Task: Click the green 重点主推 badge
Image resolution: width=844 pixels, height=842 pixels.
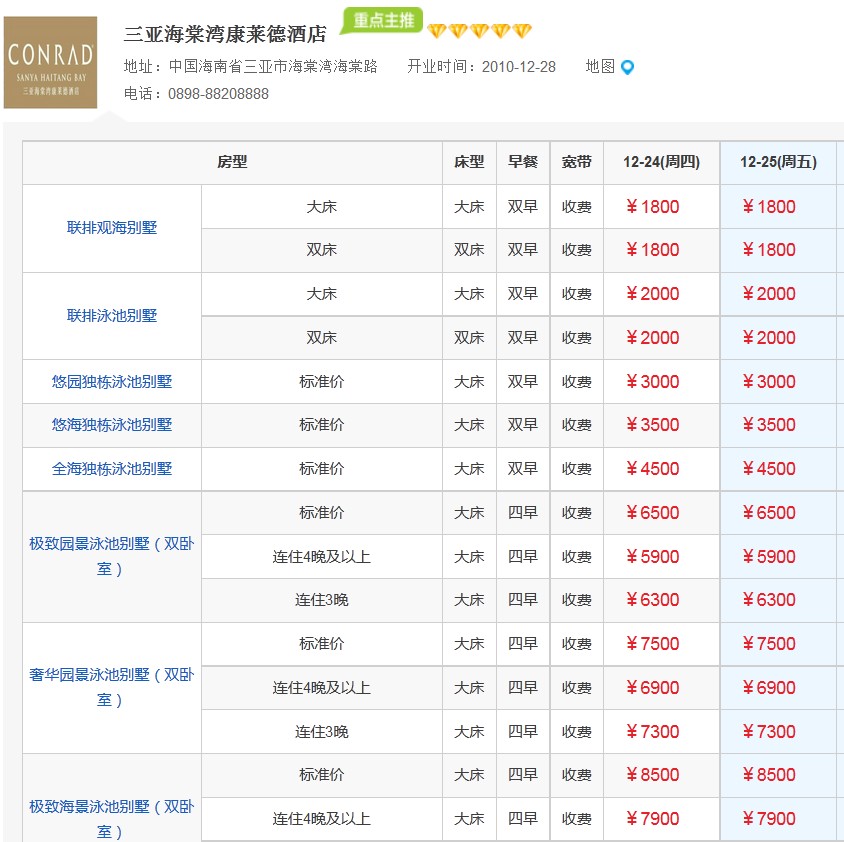Action: [x=382, y=21]
